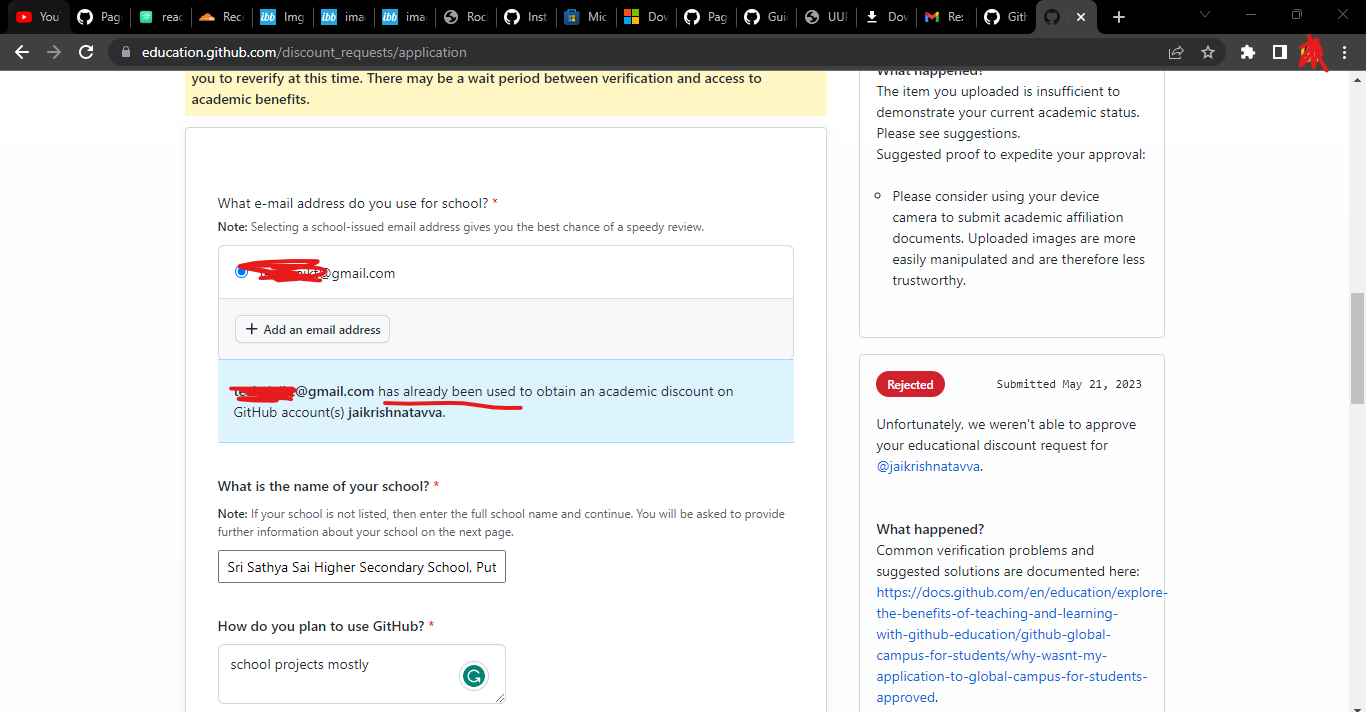The height and width of the screenshot is (712, 1366).
Task: Switch to the YouTube tab
Action: pyautogui.click(x=37, y=17)
